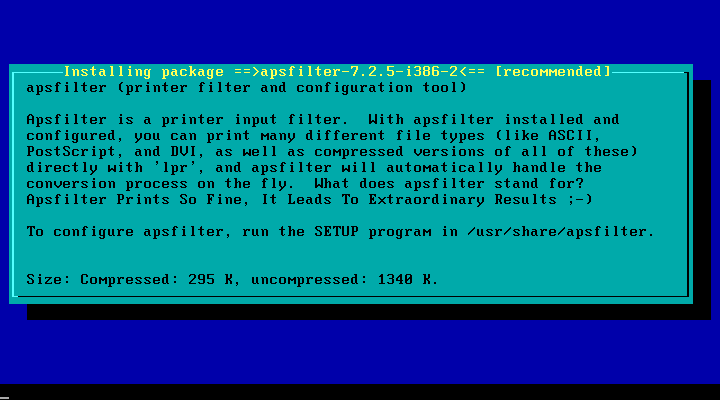
Task: Click the 'apsfilter (printer filter' heading line
Action: (x=246, y=88)
